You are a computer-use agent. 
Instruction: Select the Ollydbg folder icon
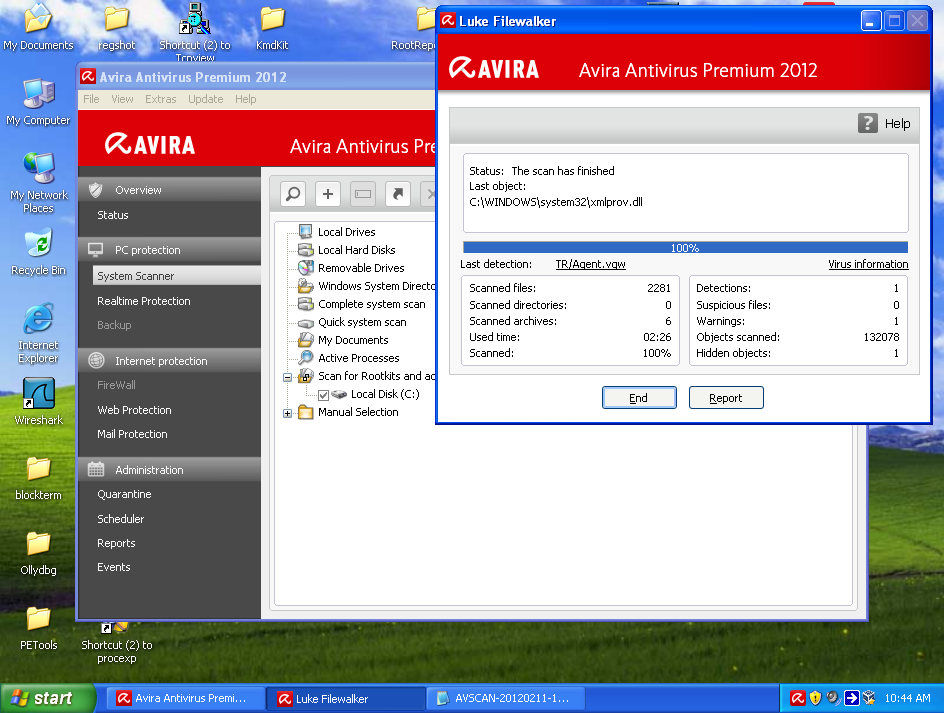[x=38, y=552]
